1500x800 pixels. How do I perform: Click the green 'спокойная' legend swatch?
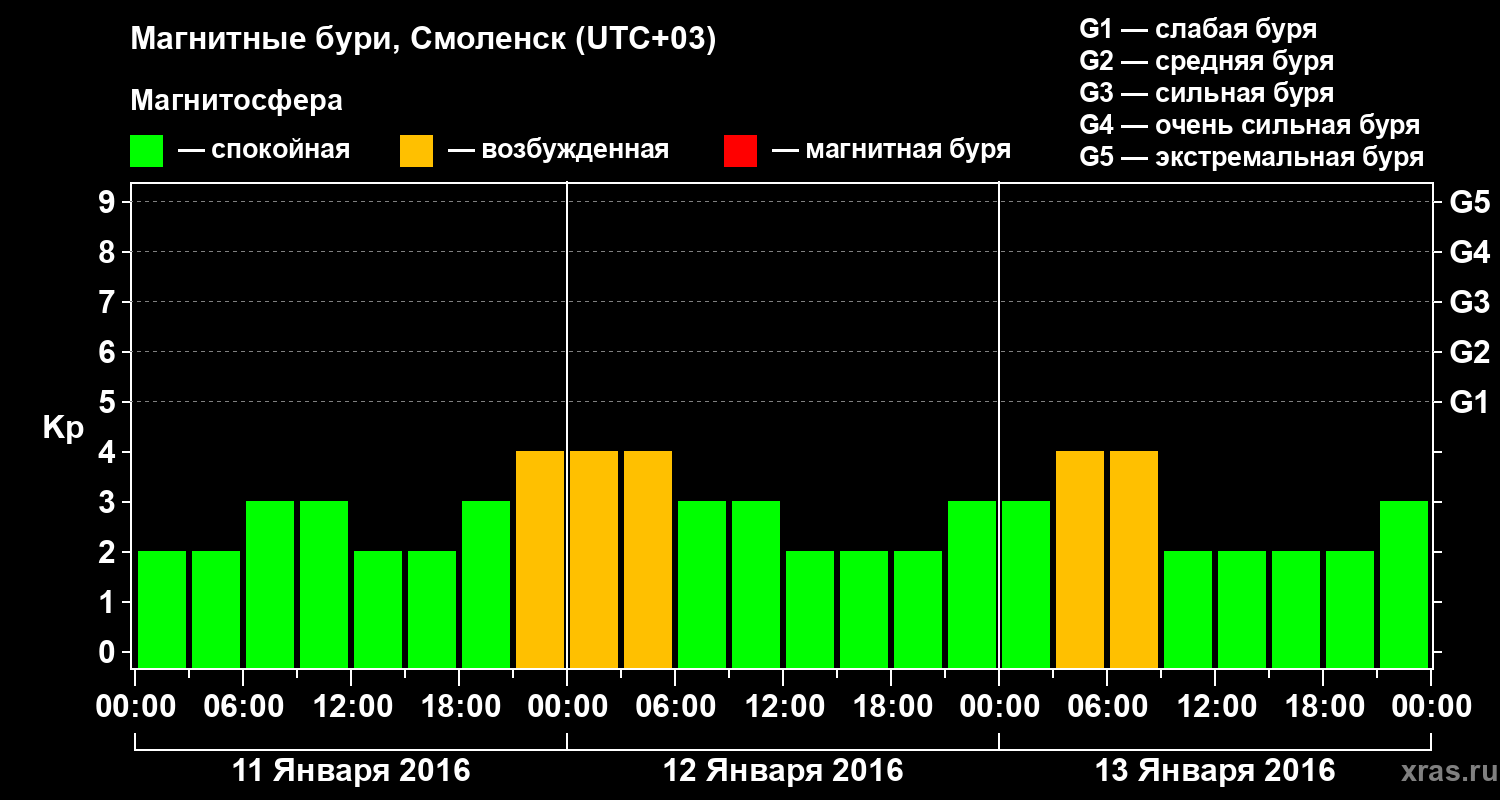tap(146, 151)
